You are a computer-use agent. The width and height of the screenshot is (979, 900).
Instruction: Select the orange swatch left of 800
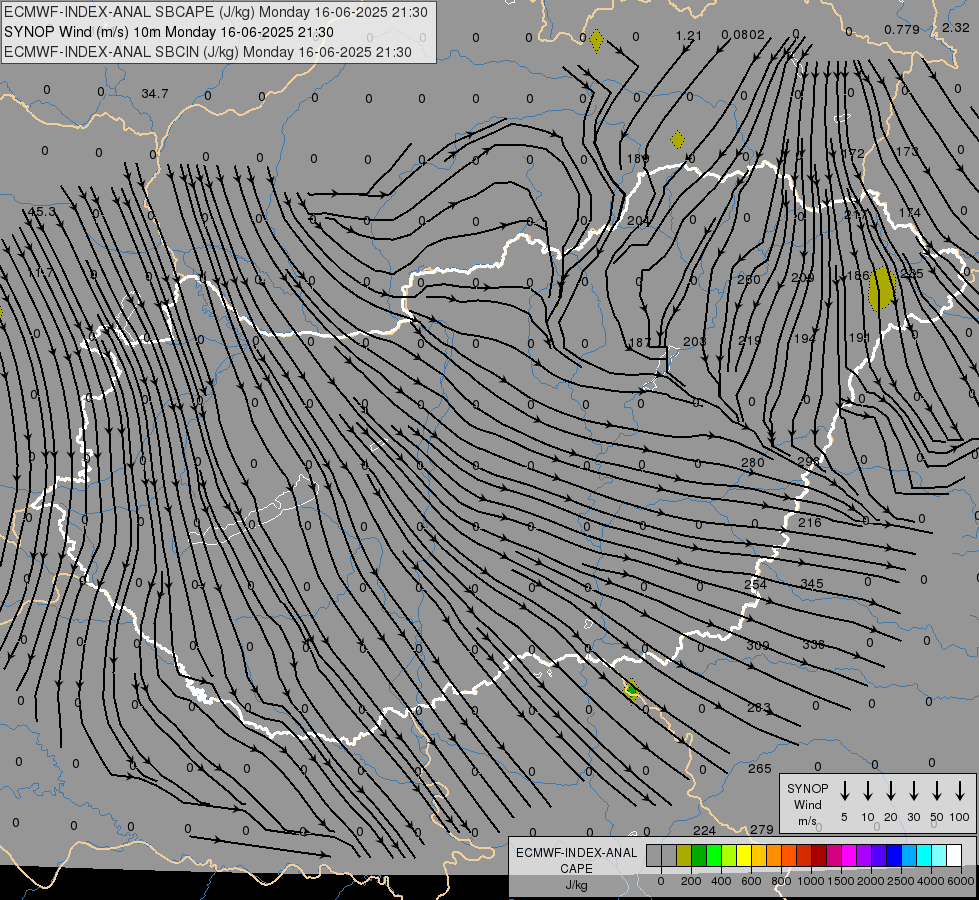point(774,856)
